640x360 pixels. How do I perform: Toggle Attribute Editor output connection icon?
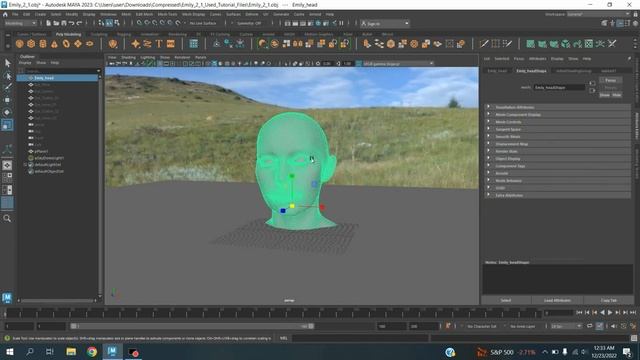coord(592,90)
